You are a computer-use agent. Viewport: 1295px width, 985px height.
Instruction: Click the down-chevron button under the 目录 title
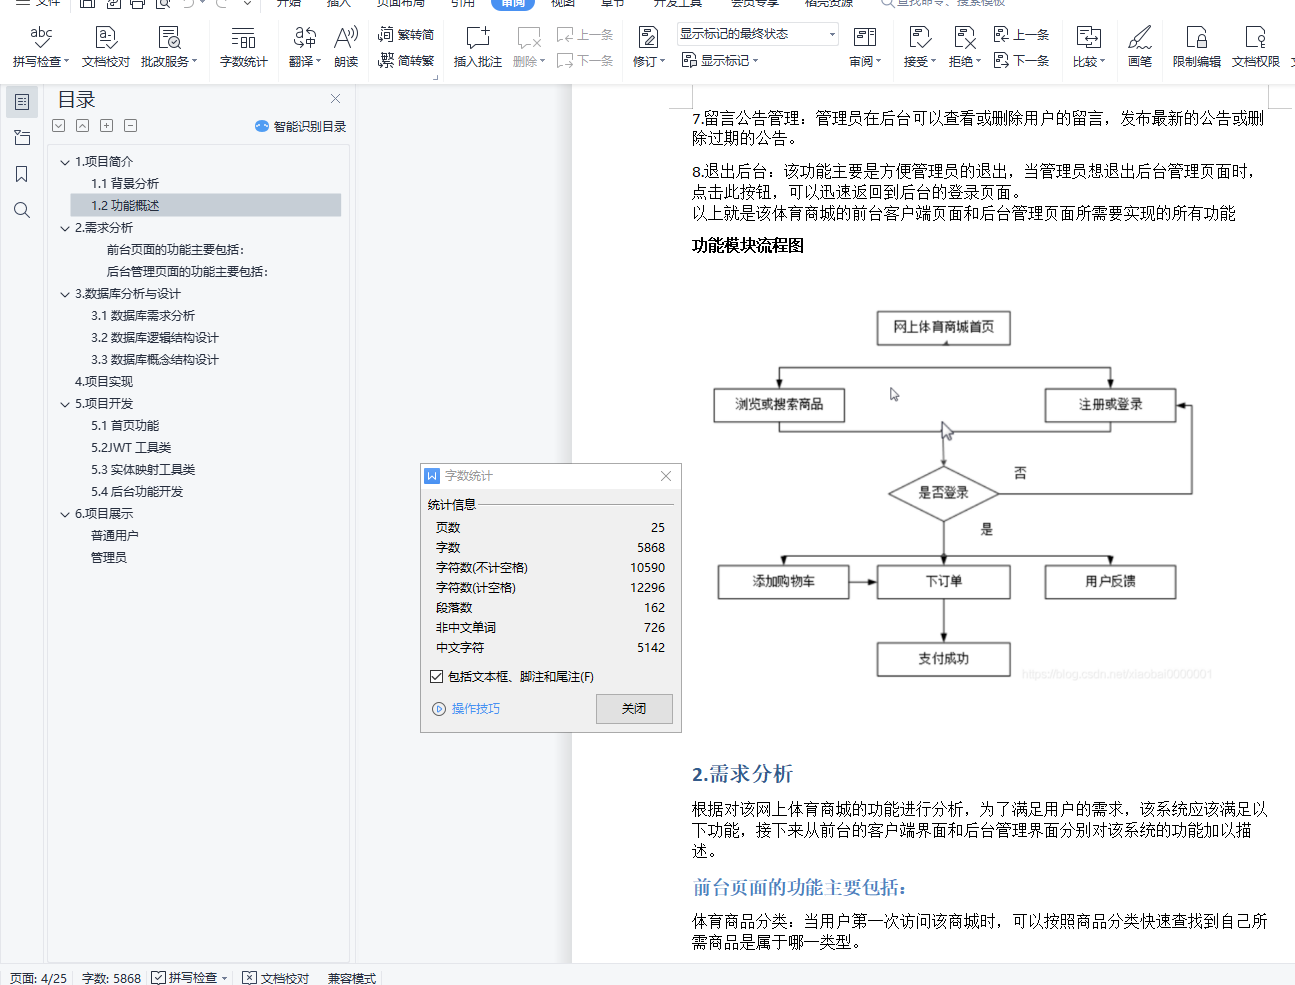point(59,126)
